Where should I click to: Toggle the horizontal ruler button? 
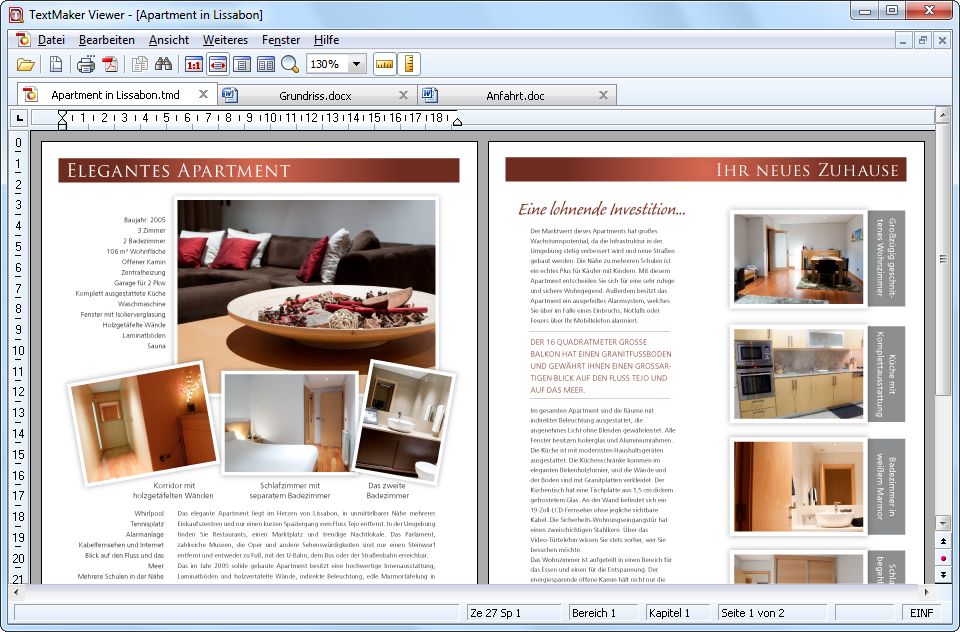click(x=384, y=64)
